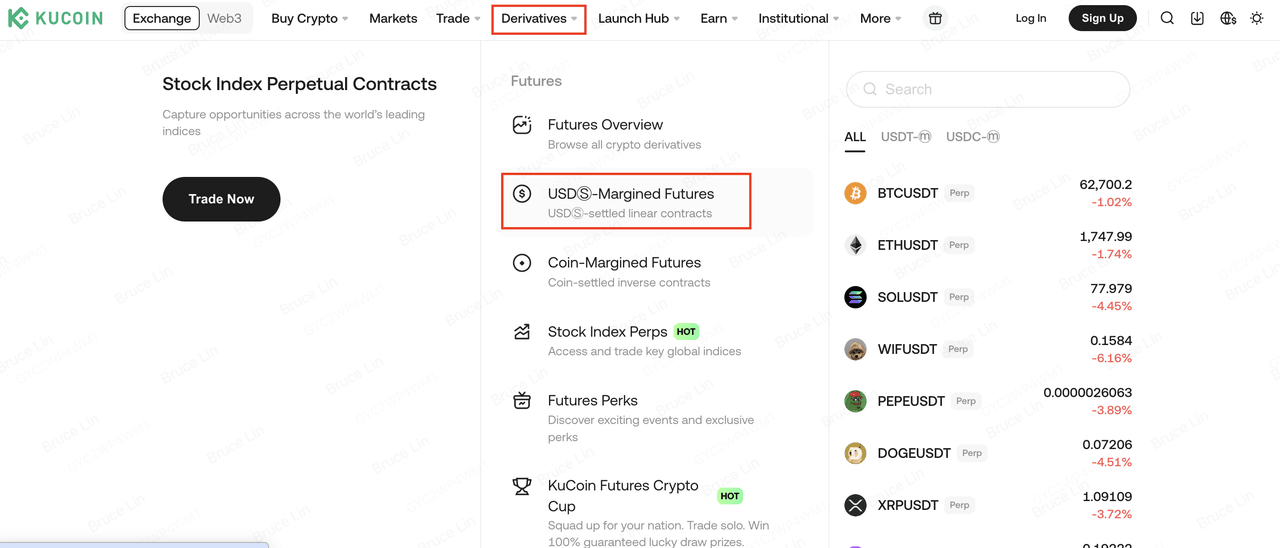Click the Bitcoin coin icon for BTCUSDT
Screen dimensions: 1280x548
[x=855, y=193]
